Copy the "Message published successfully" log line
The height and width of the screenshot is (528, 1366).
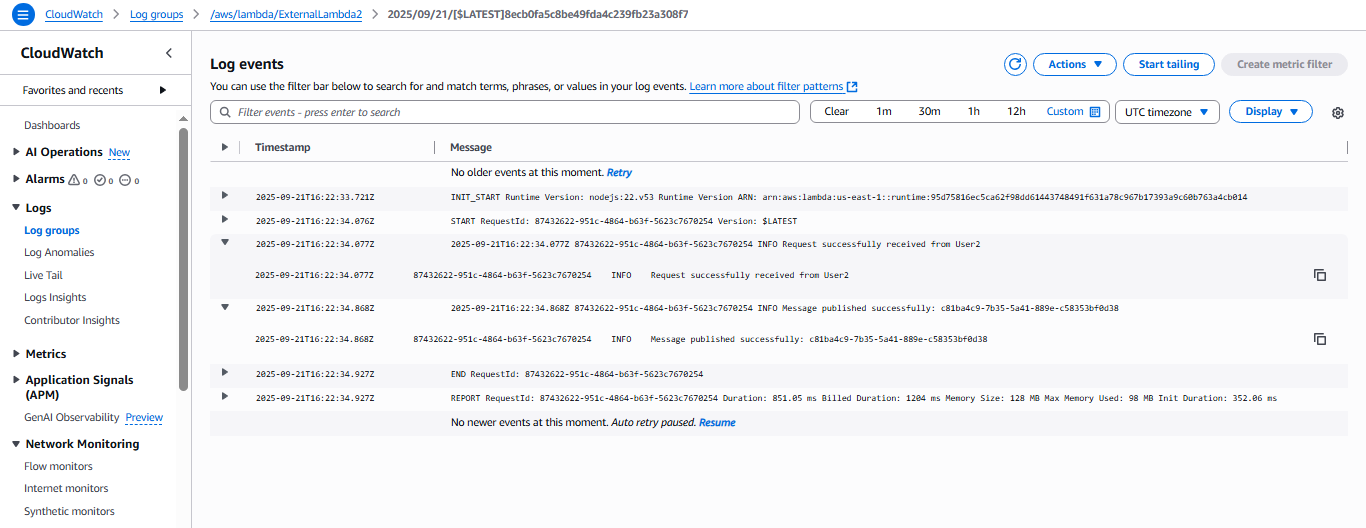pyautogui.click(x=1320, y=339)
